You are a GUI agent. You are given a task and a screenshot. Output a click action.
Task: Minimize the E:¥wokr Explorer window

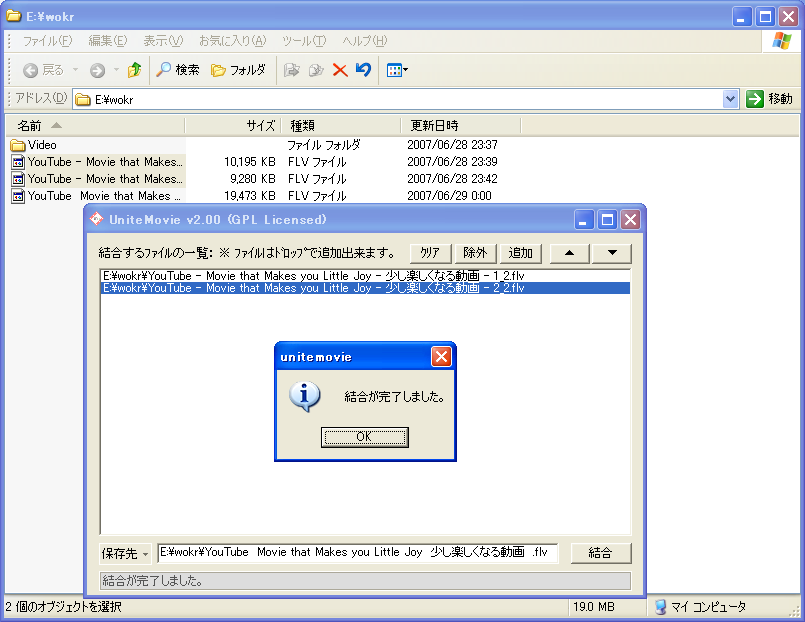pos(741,16)
